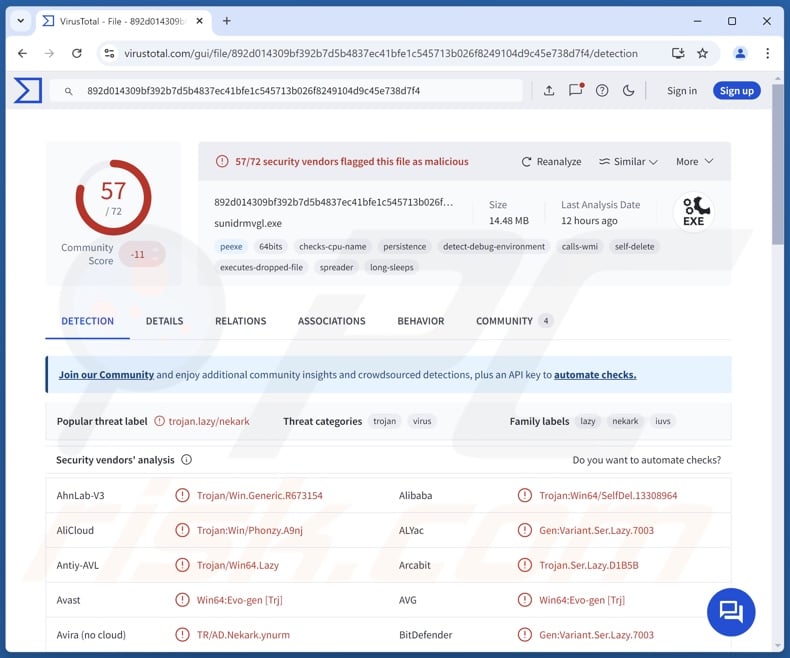Click warning icon next to trojan.lazy/nekark
Viewport: 790px width, 658px height.
click(159, 421)
